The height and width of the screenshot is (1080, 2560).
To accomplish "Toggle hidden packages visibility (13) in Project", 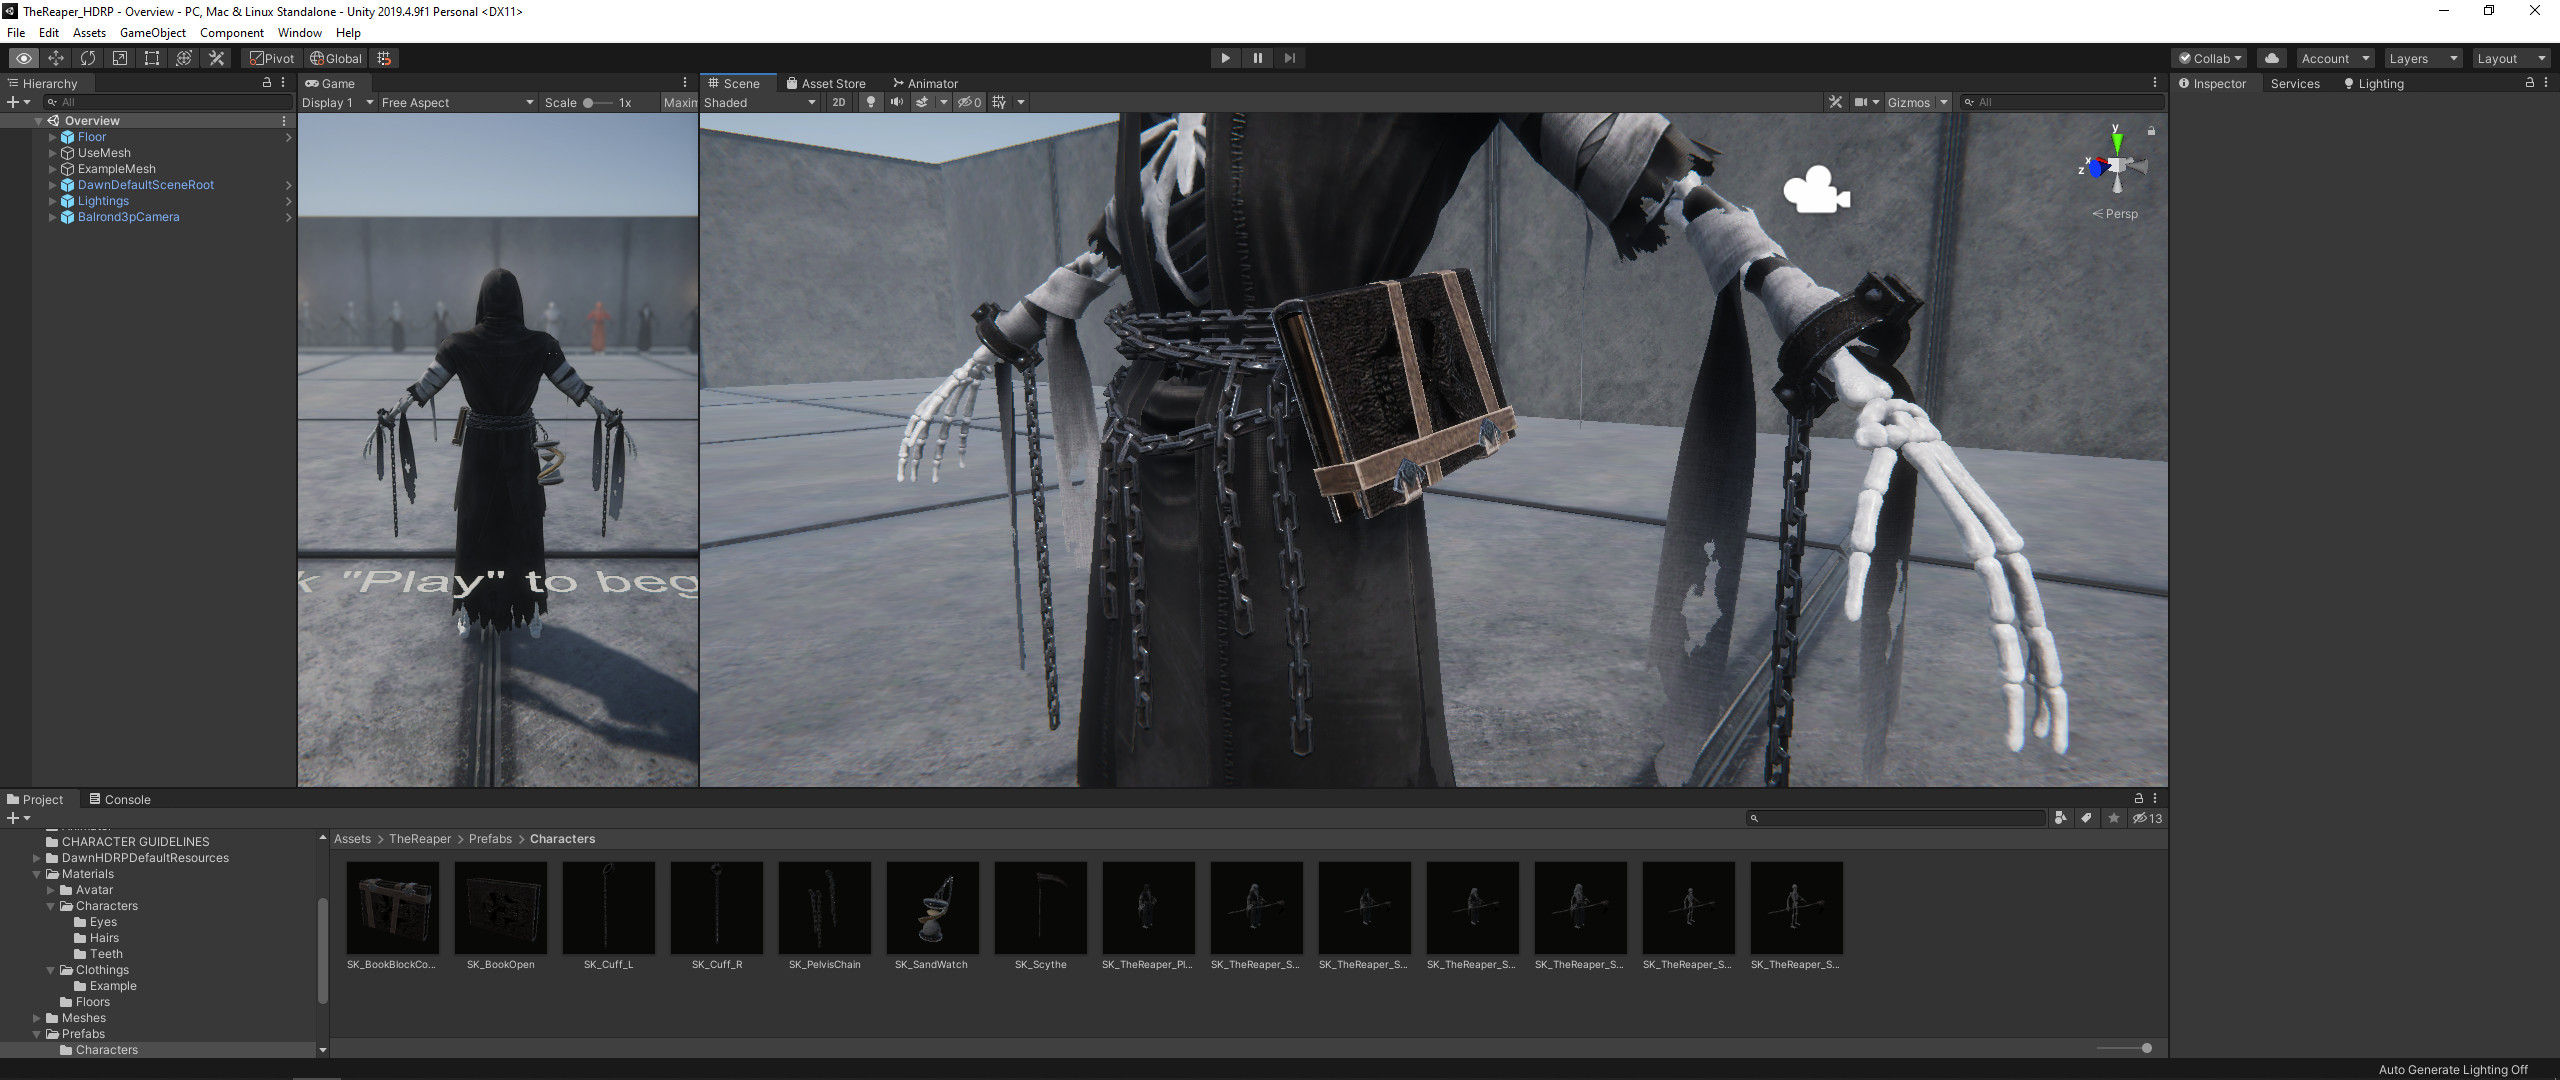I will pyautogui.click(x=2147, y=818).
